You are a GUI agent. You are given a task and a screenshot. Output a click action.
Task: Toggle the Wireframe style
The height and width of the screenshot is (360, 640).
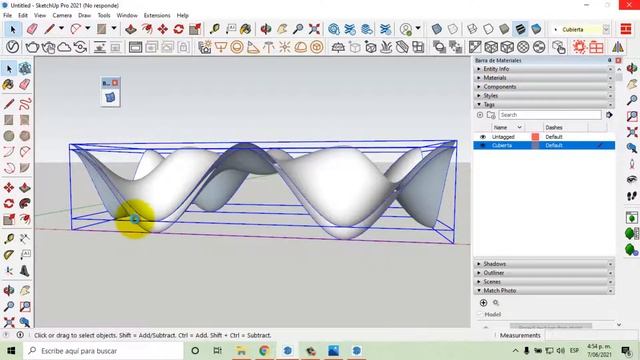pos(472,29)
